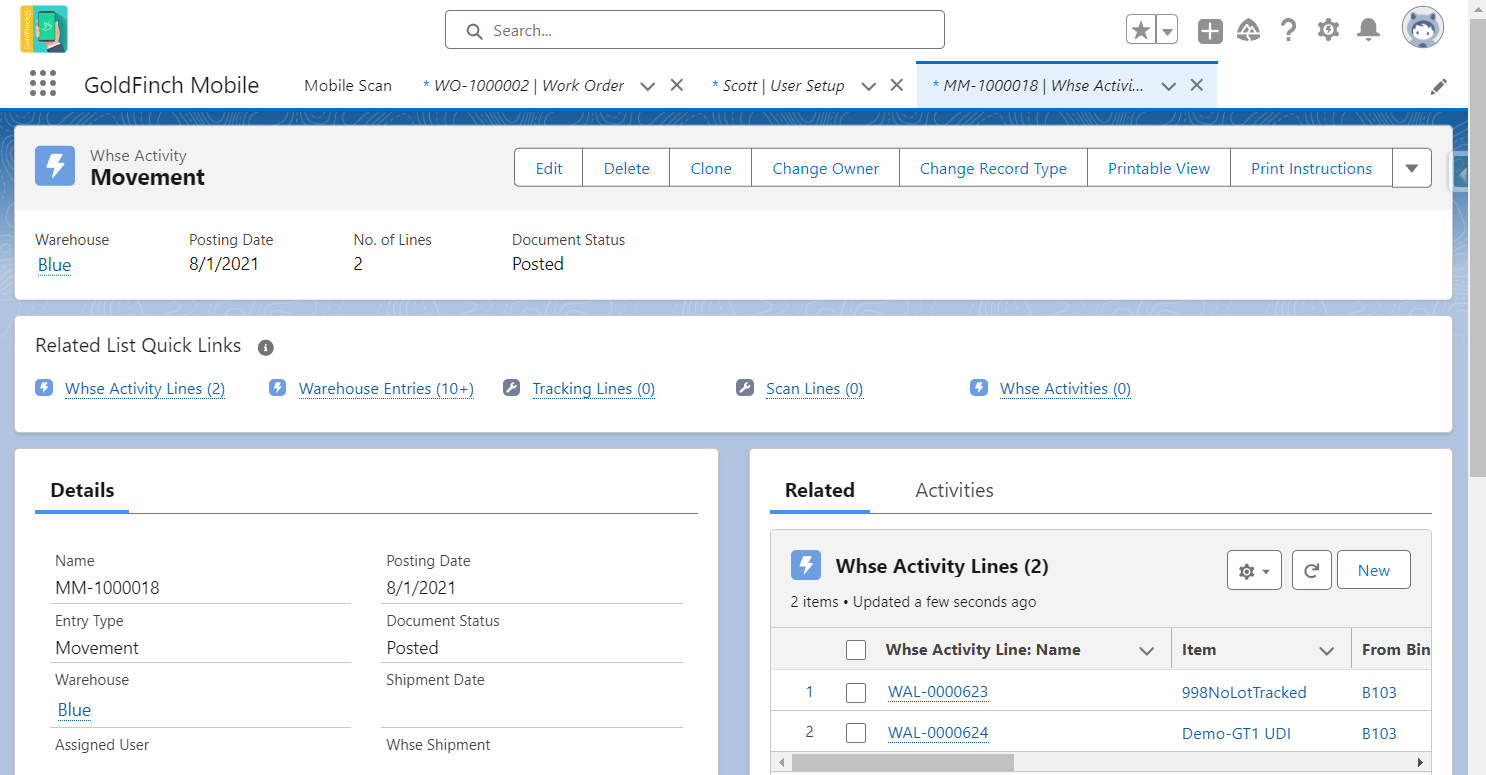Switch to the WO-1000002 Work Order tab
Screen dimensions: 1486x775
pyautogui.click(x=523, y=85)
